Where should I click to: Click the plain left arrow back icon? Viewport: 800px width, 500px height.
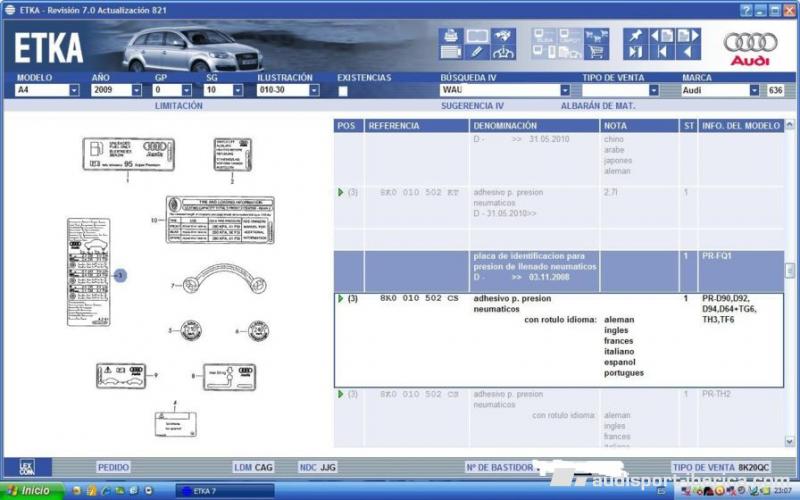click(x=688, y=52)
